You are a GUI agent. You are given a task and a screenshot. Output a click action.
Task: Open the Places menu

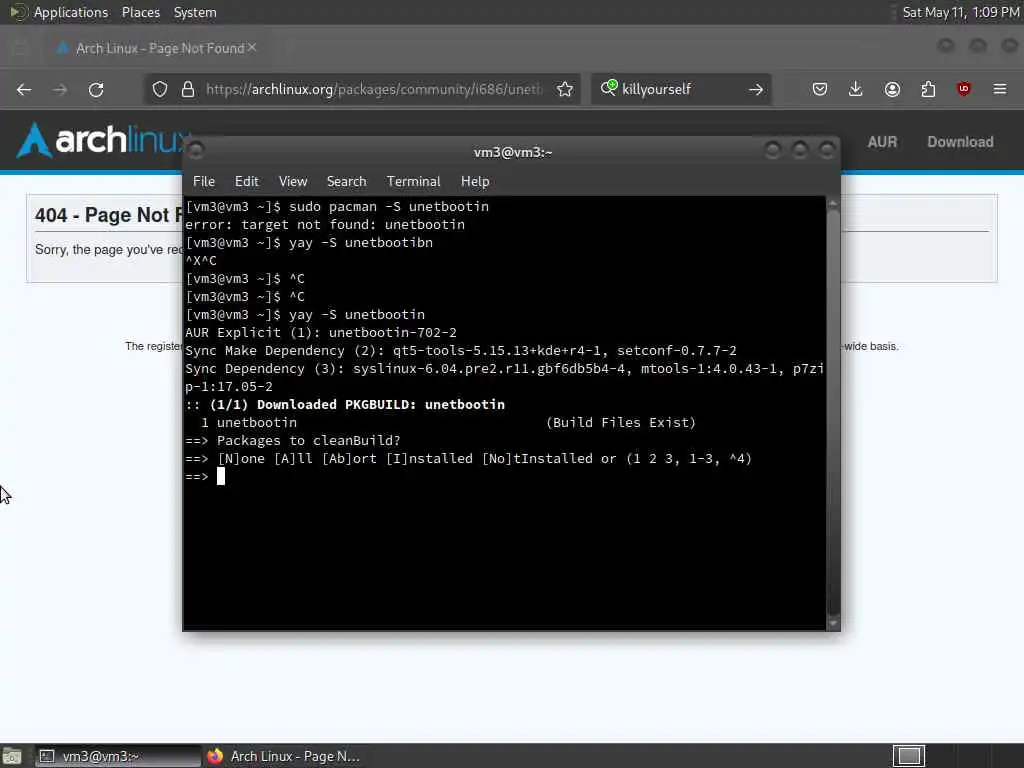[140, 12]
